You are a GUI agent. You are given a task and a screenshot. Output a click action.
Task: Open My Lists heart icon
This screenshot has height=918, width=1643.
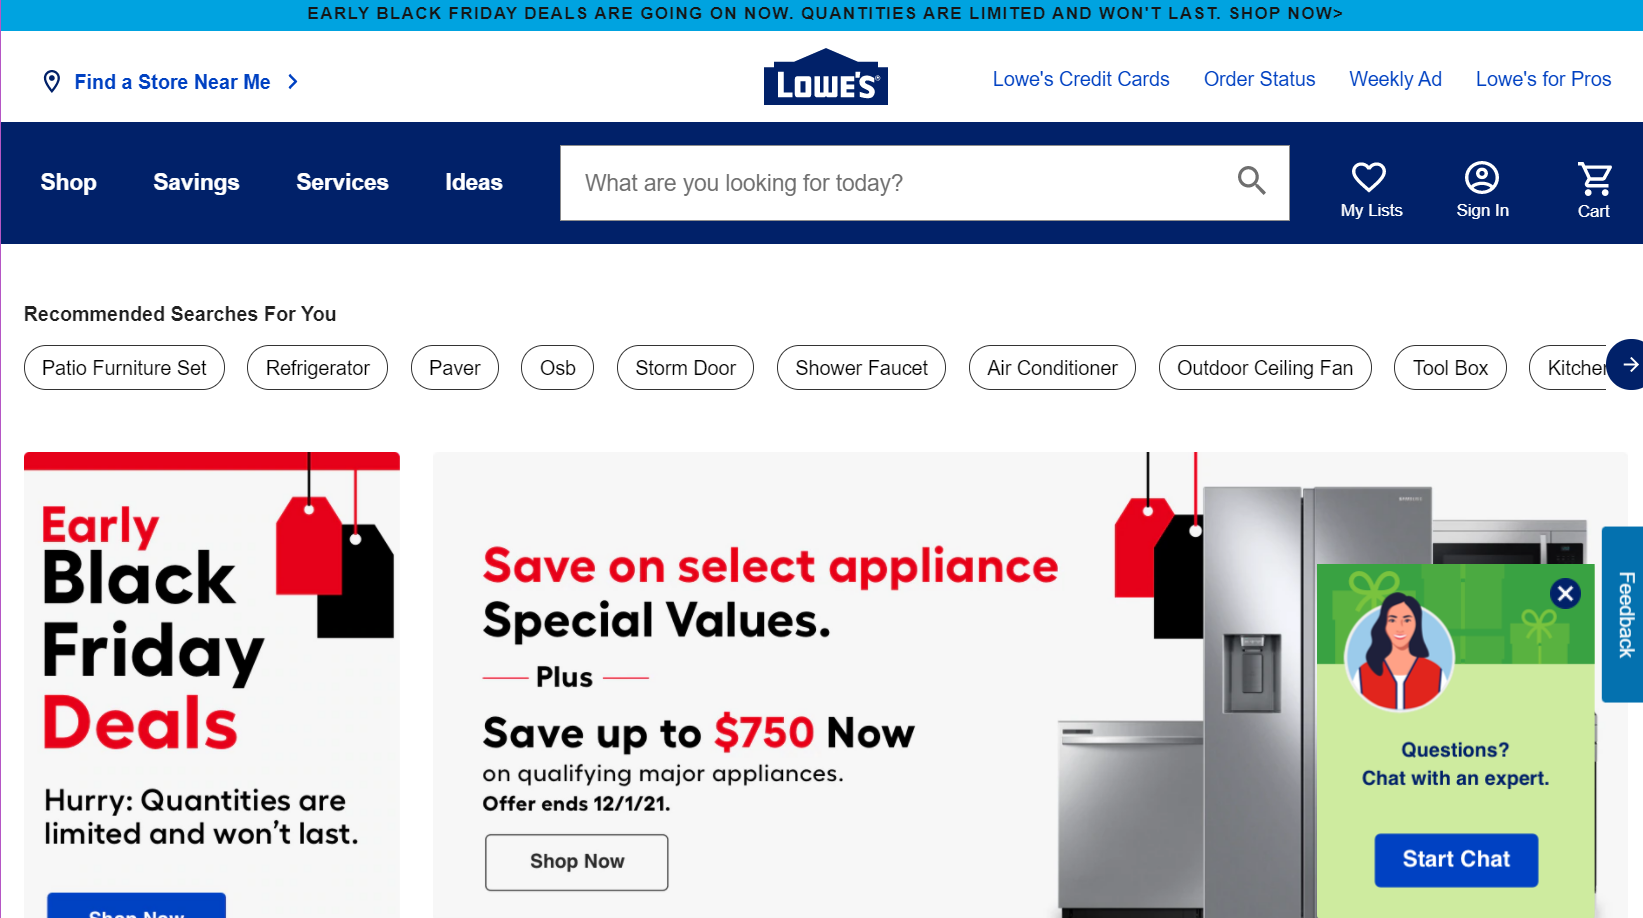(x=1369, y=177)
